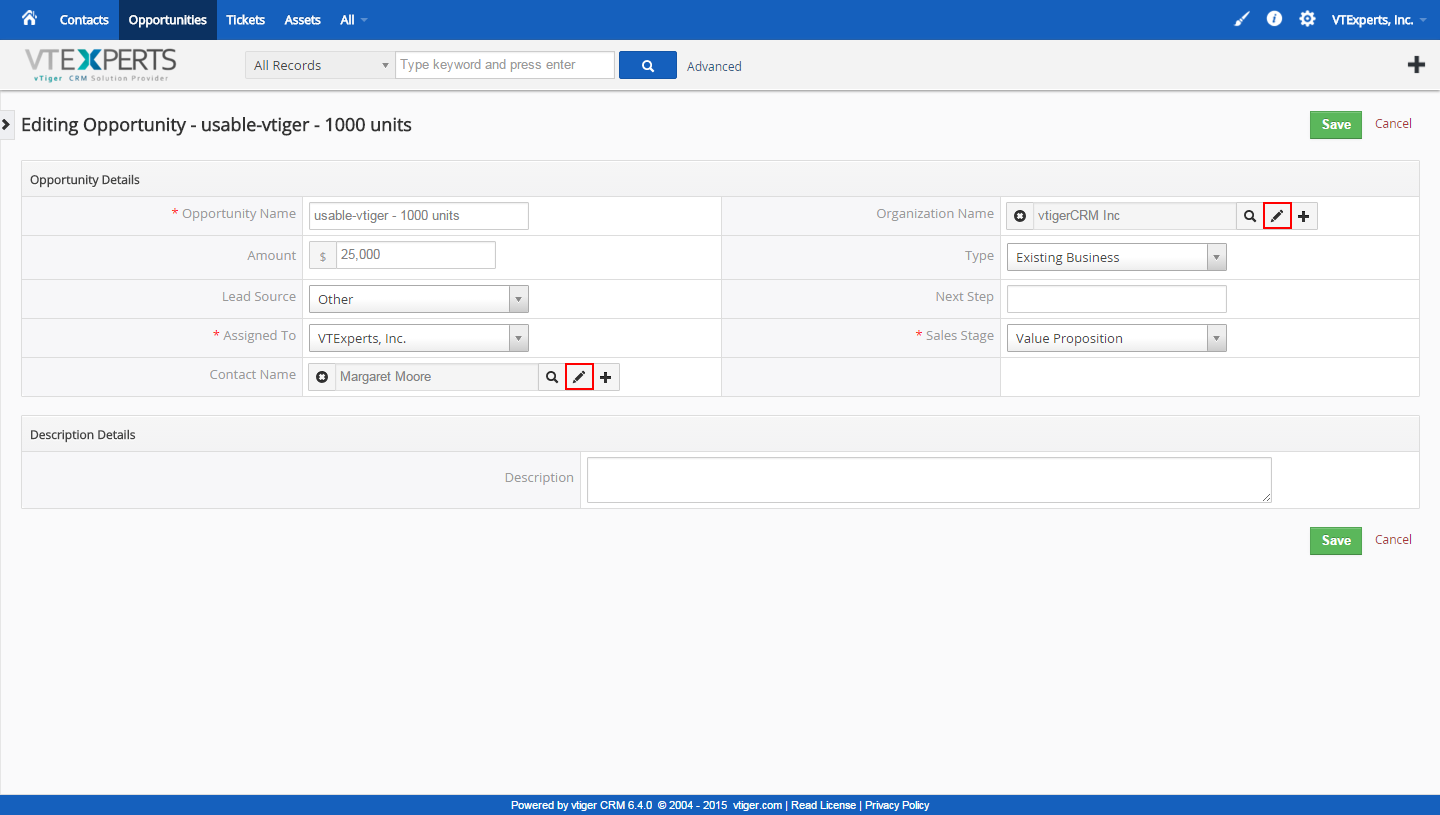The image size is (1440, 815).
Task: Click the blue search magnifier button
Action: (648, 65)
